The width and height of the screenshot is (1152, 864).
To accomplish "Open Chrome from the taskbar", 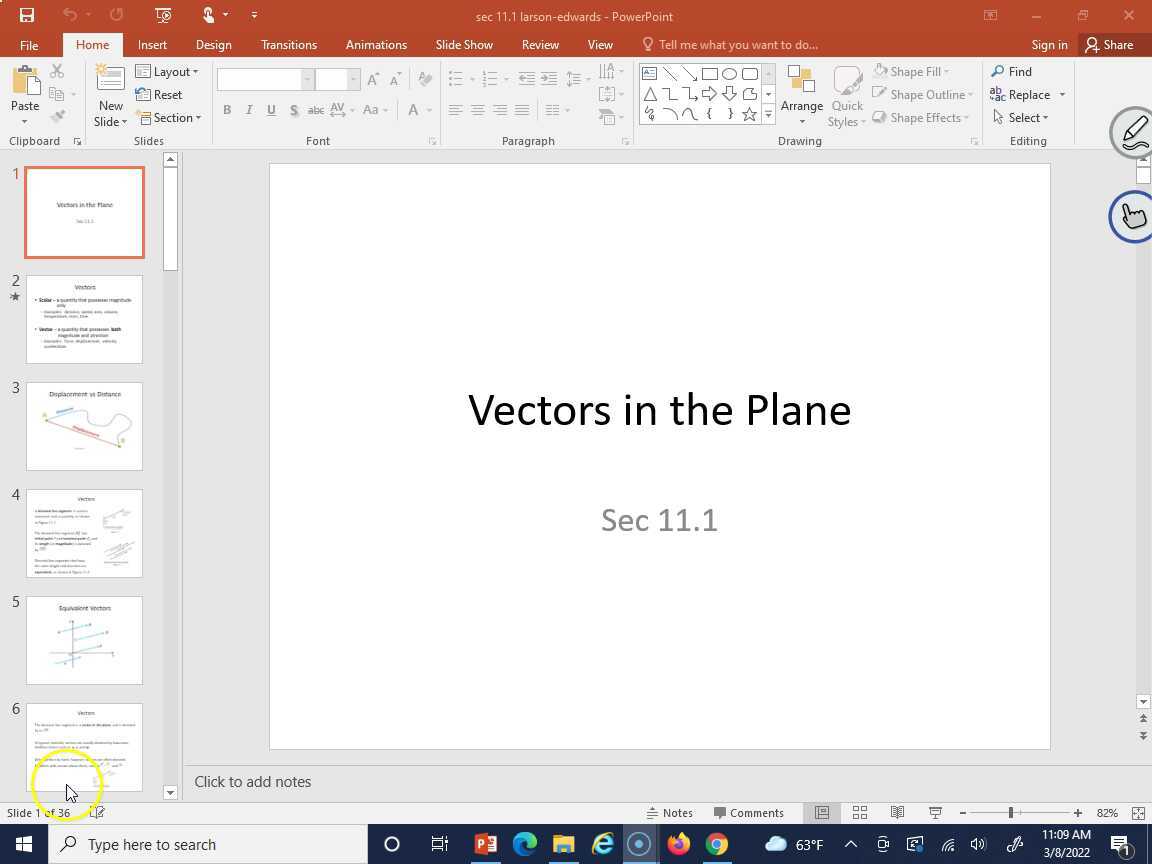I will (716, 844).
